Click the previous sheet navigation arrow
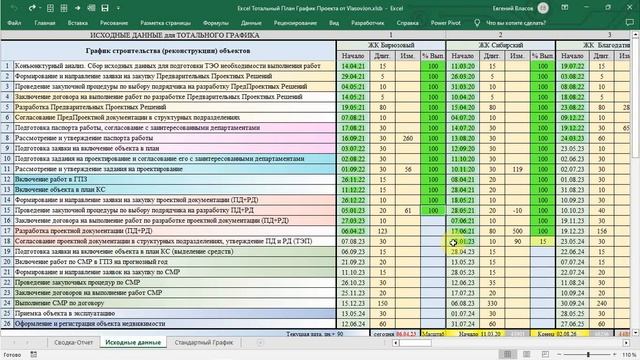 coord(14,342)
